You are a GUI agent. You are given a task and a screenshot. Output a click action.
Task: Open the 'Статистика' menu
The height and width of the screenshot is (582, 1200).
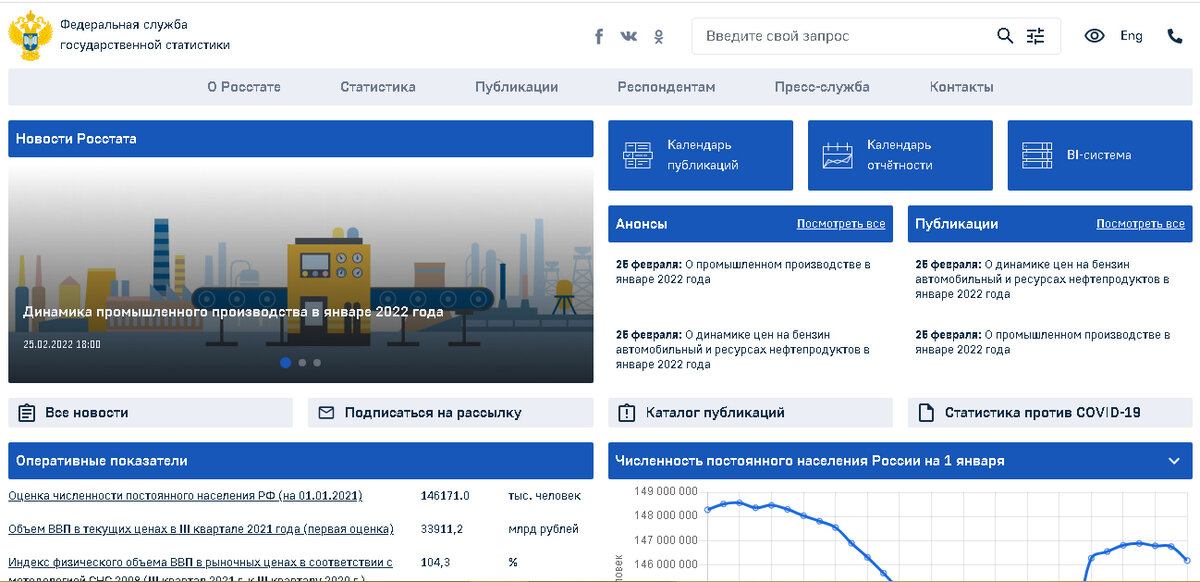coord(378,87)
